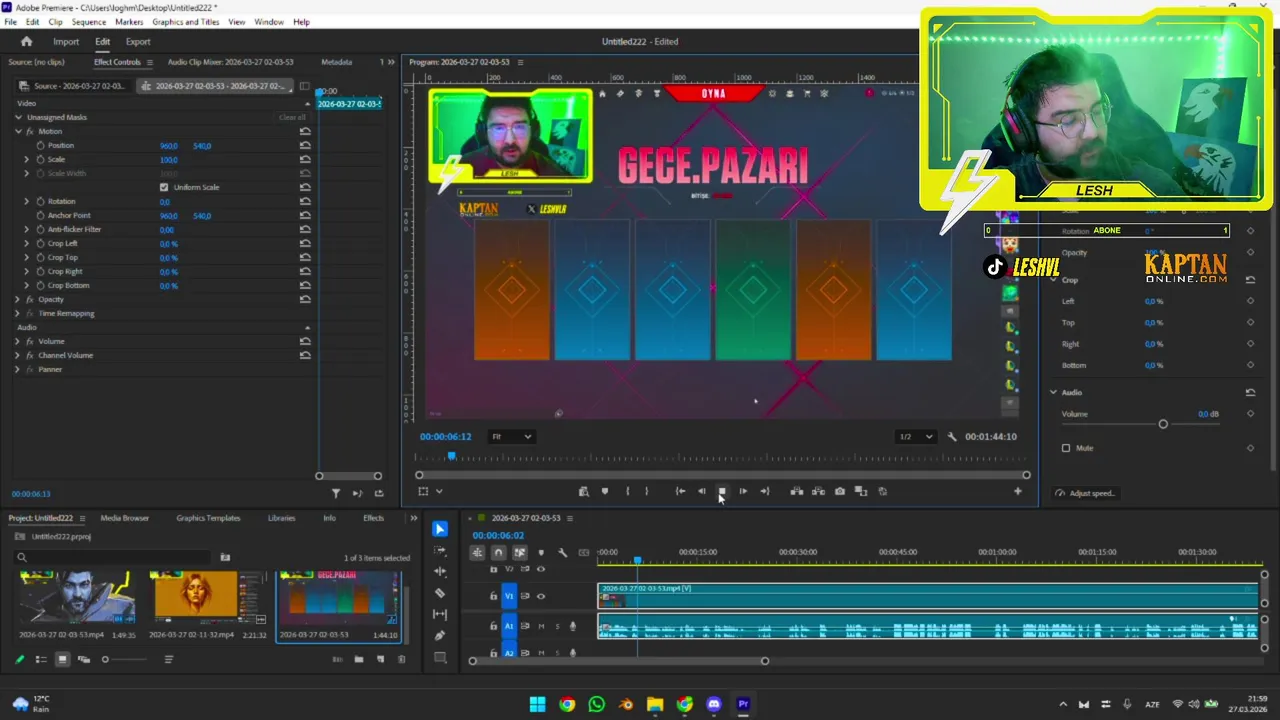Expand the Time Remapping effect
The image size is (1280, 720).
point(17,313)
